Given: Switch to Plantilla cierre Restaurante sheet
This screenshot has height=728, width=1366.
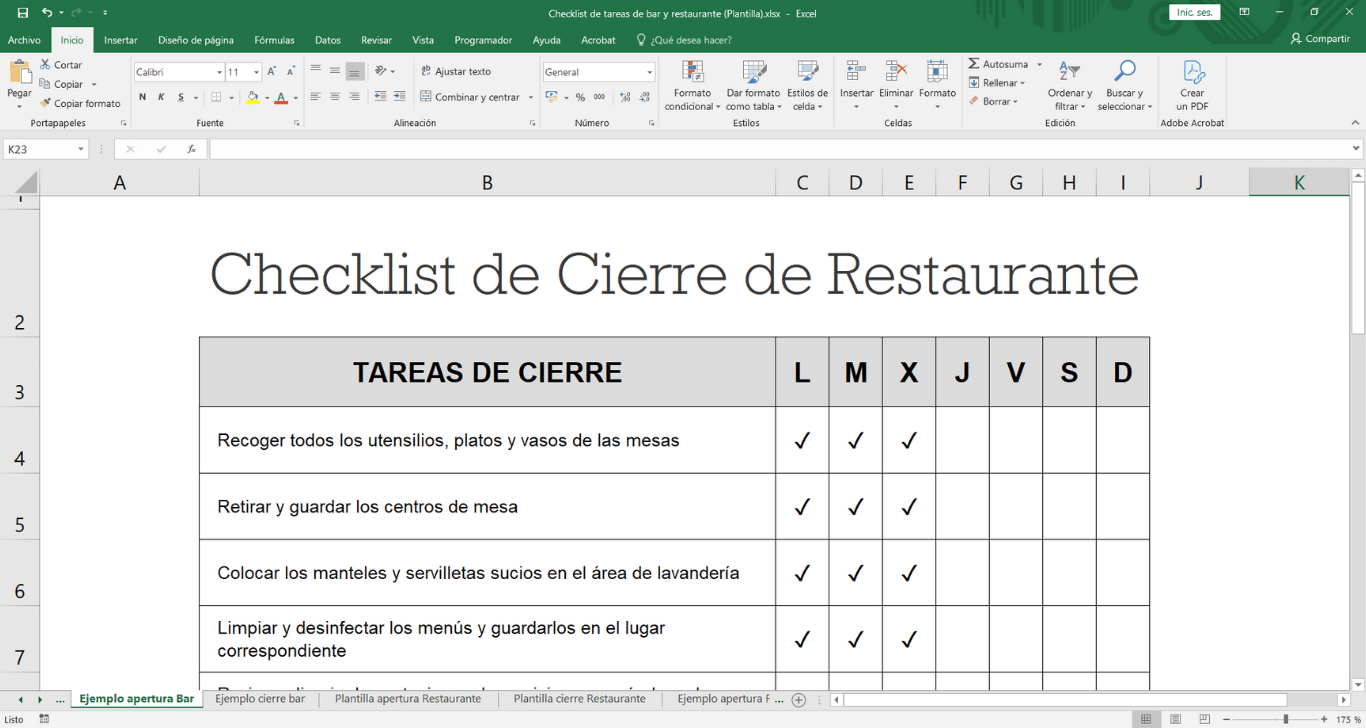Looking at the screenshot, I should (579, 699).
